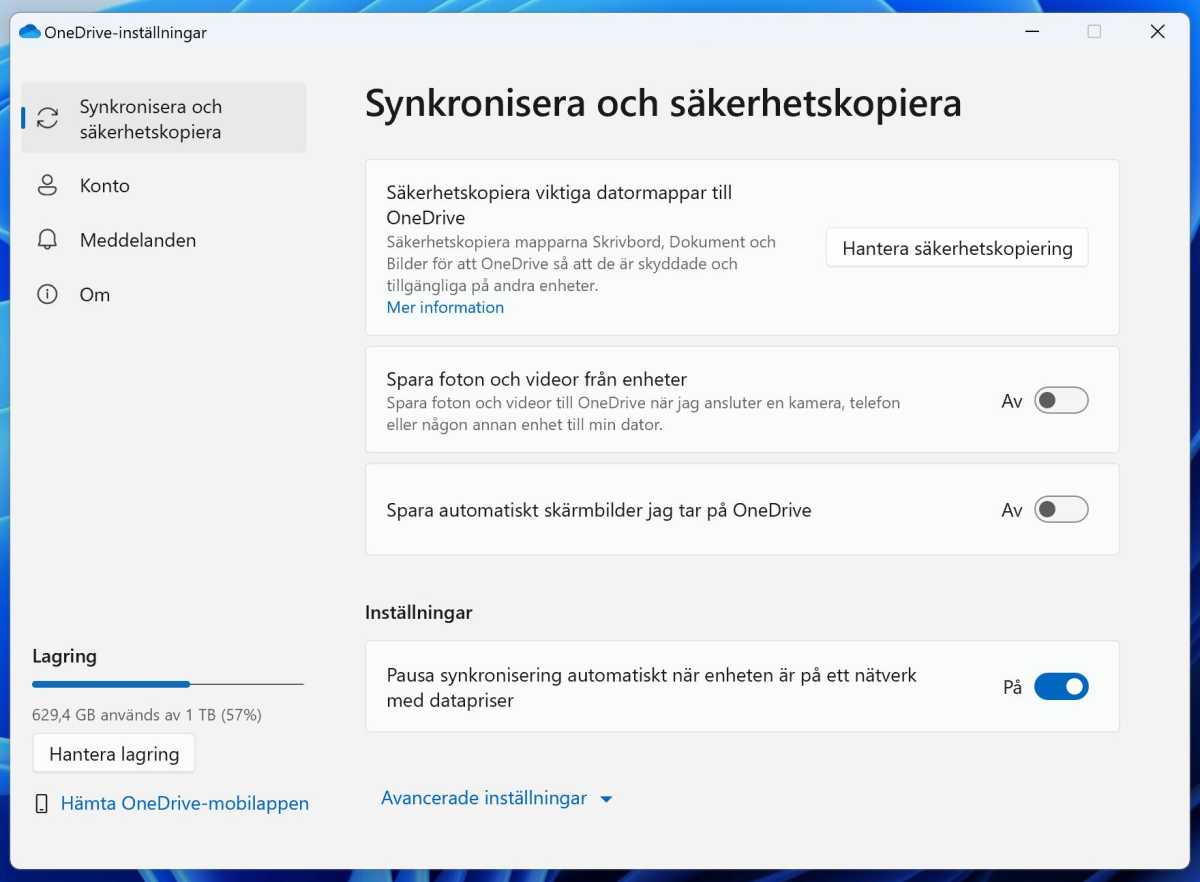Click the phone icon beside mobile app link
This screenshot has width=1200, height=882.
coord(41,804)
